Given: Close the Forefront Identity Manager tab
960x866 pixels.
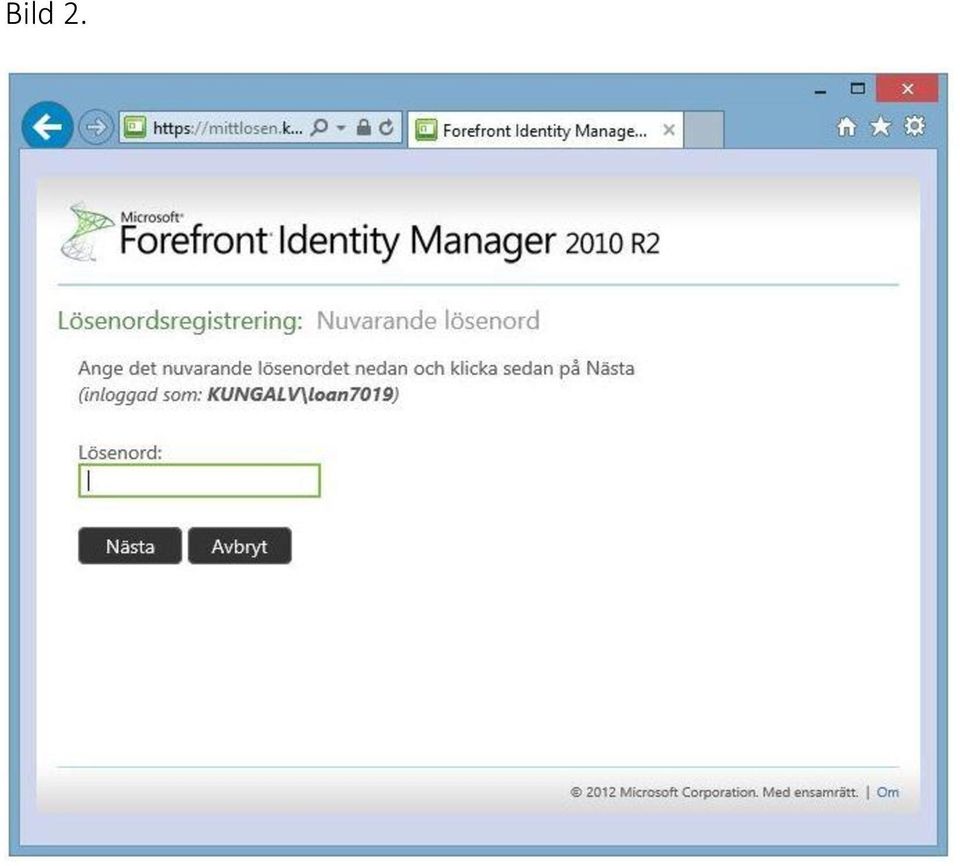Looking at the screenshot, I should pos(669,130).
